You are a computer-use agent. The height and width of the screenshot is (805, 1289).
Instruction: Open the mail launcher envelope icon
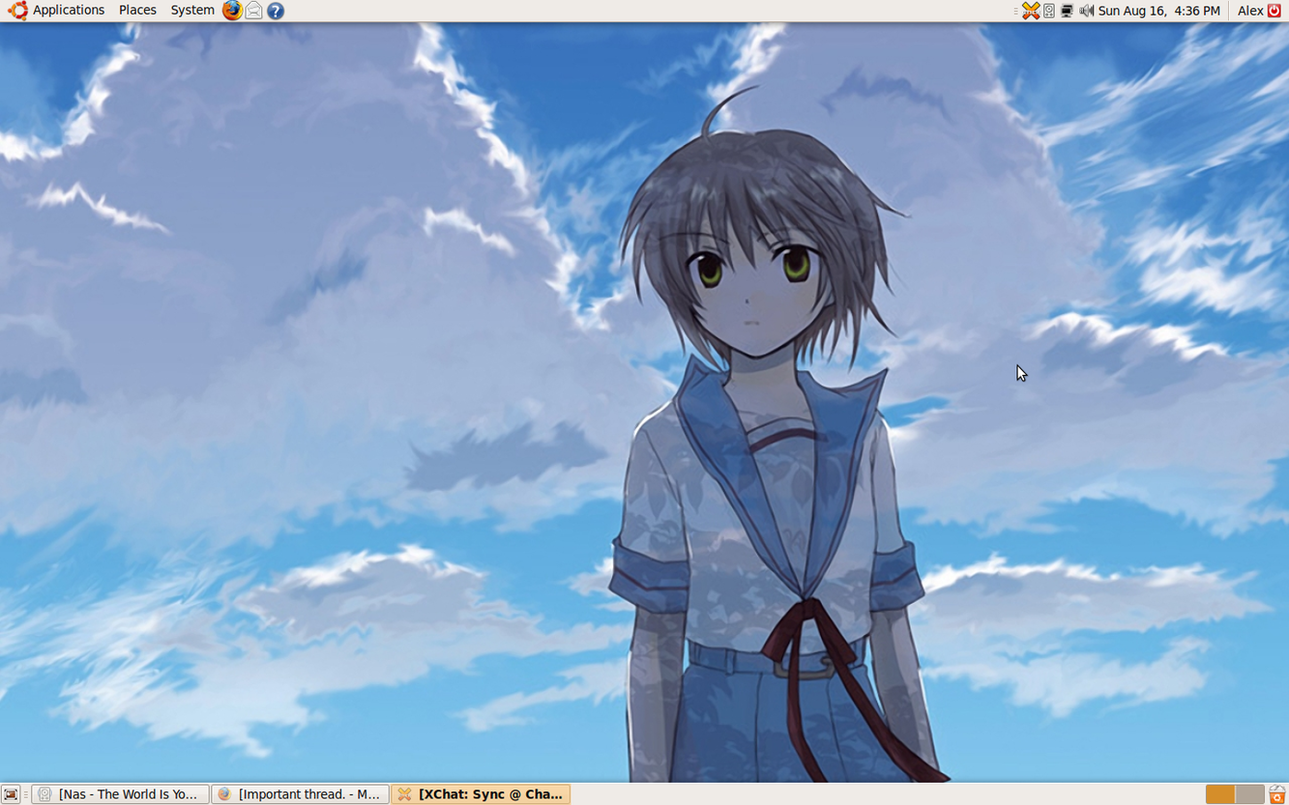pos(254,11)
